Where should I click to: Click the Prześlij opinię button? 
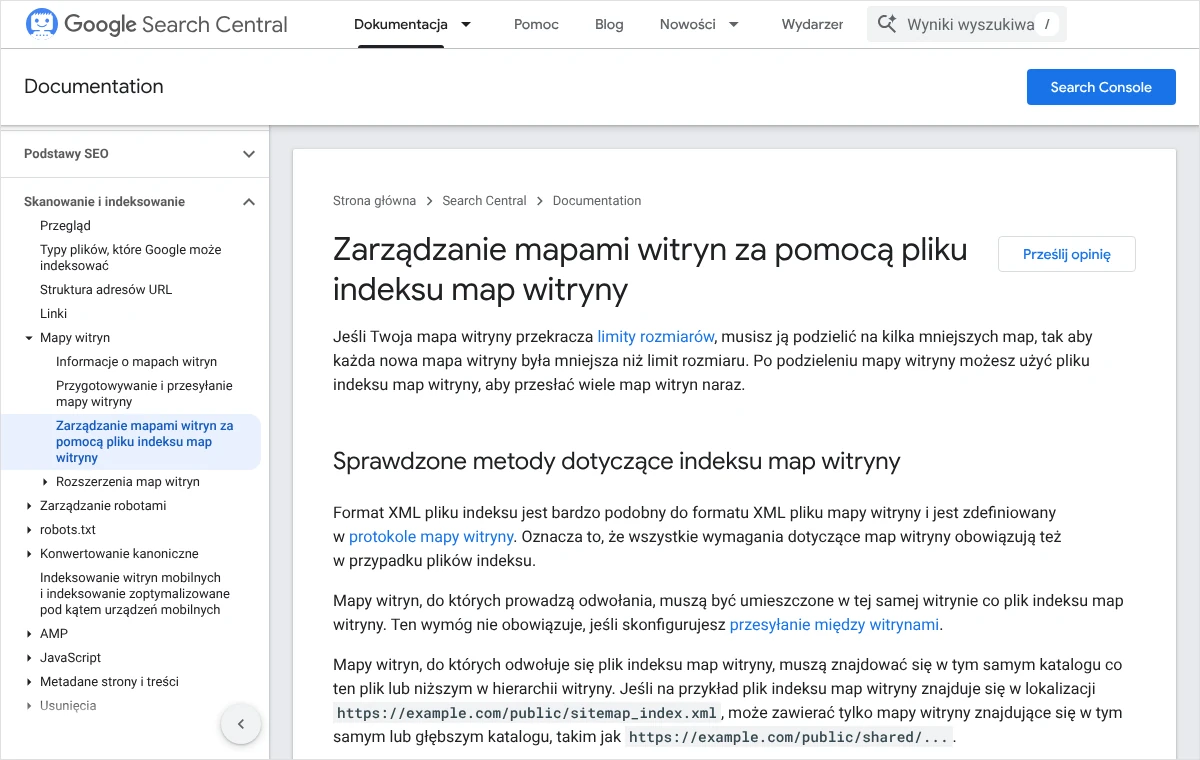click(x=1067, y=254)
